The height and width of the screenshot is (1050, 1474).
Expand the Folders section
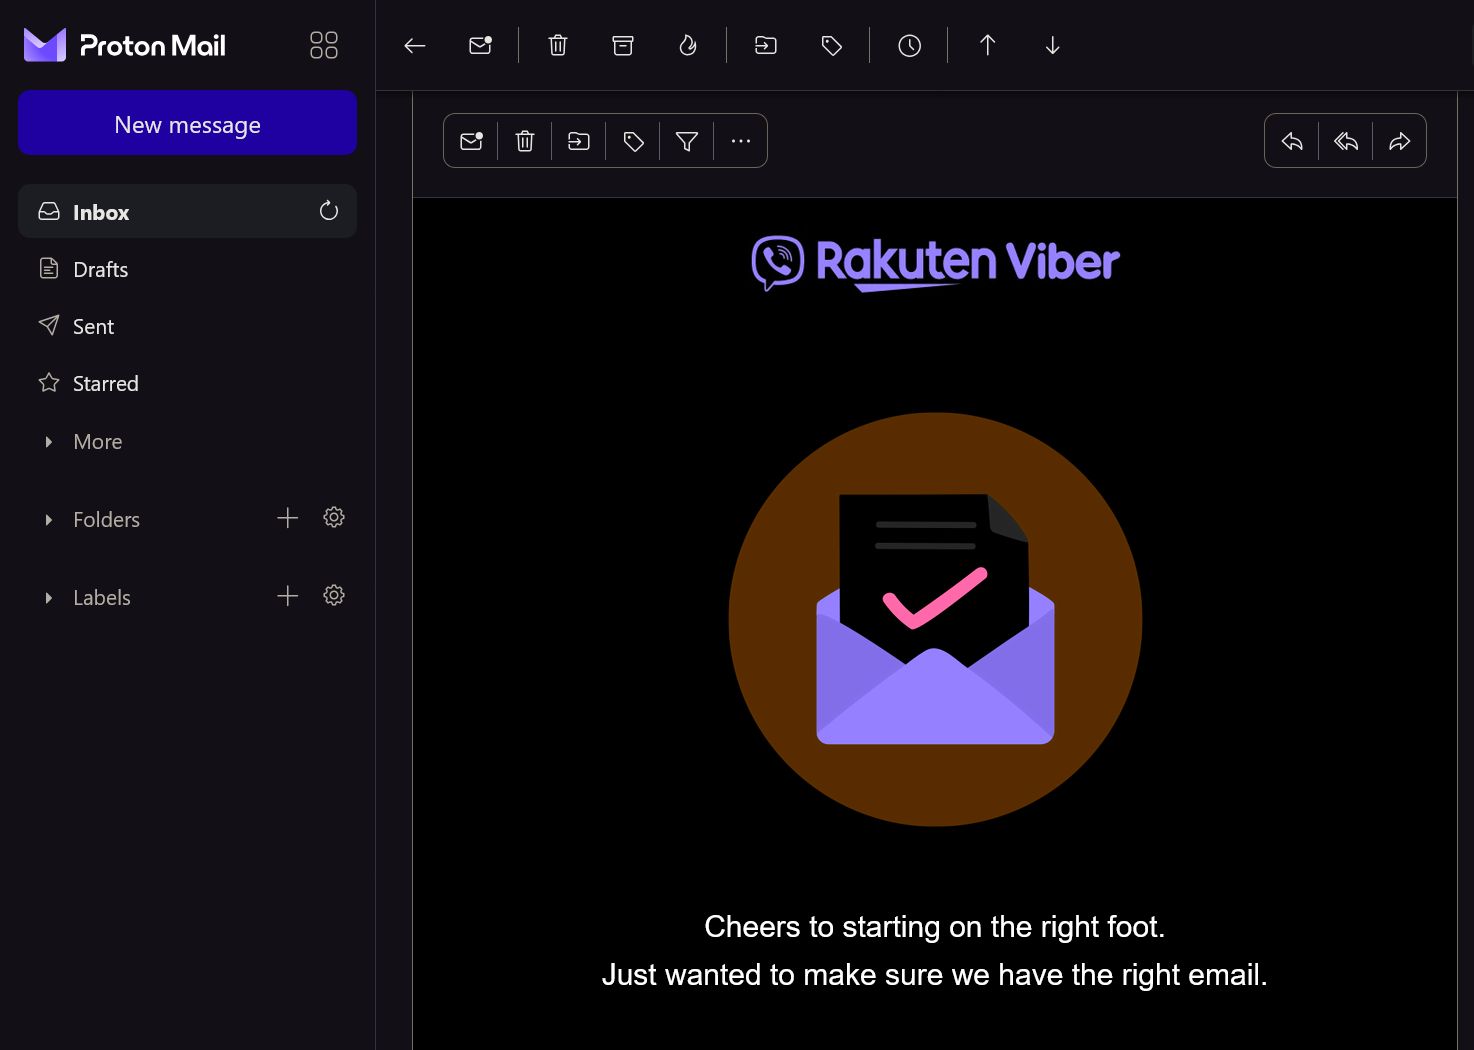tap(92, 519)
